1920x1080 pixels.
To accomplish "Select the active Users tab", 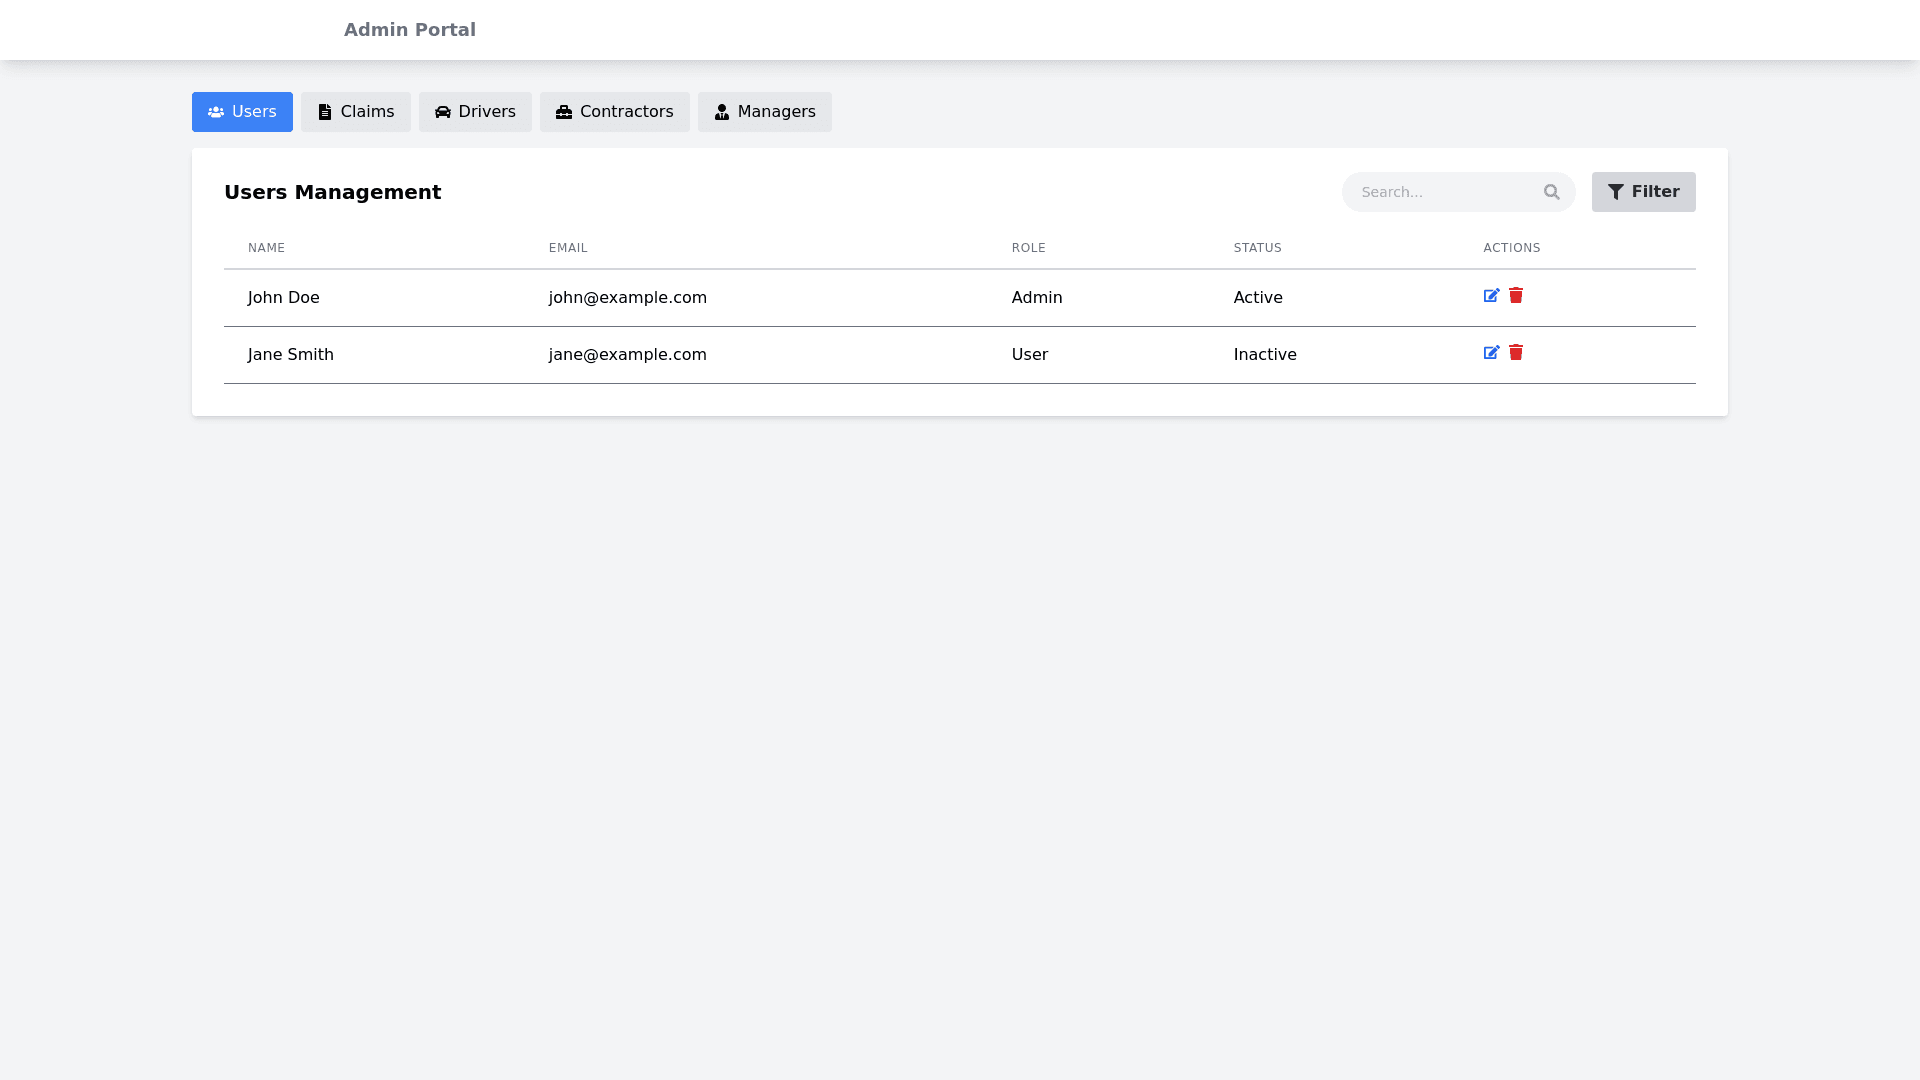I will pyautogui.click(x=242, y=112).
